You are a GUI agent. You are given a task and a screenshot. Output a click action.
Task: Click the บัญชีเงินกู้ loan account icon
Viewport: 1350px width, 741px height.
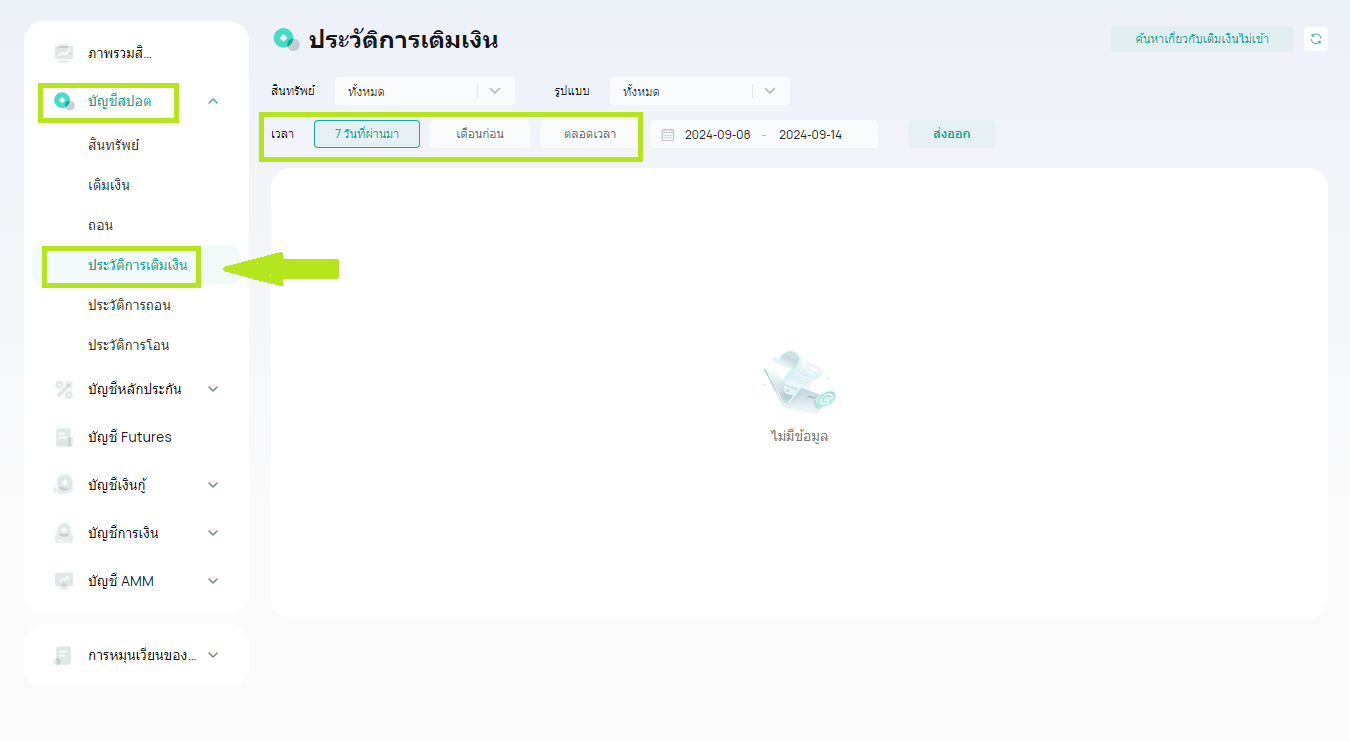coord(64,485)
